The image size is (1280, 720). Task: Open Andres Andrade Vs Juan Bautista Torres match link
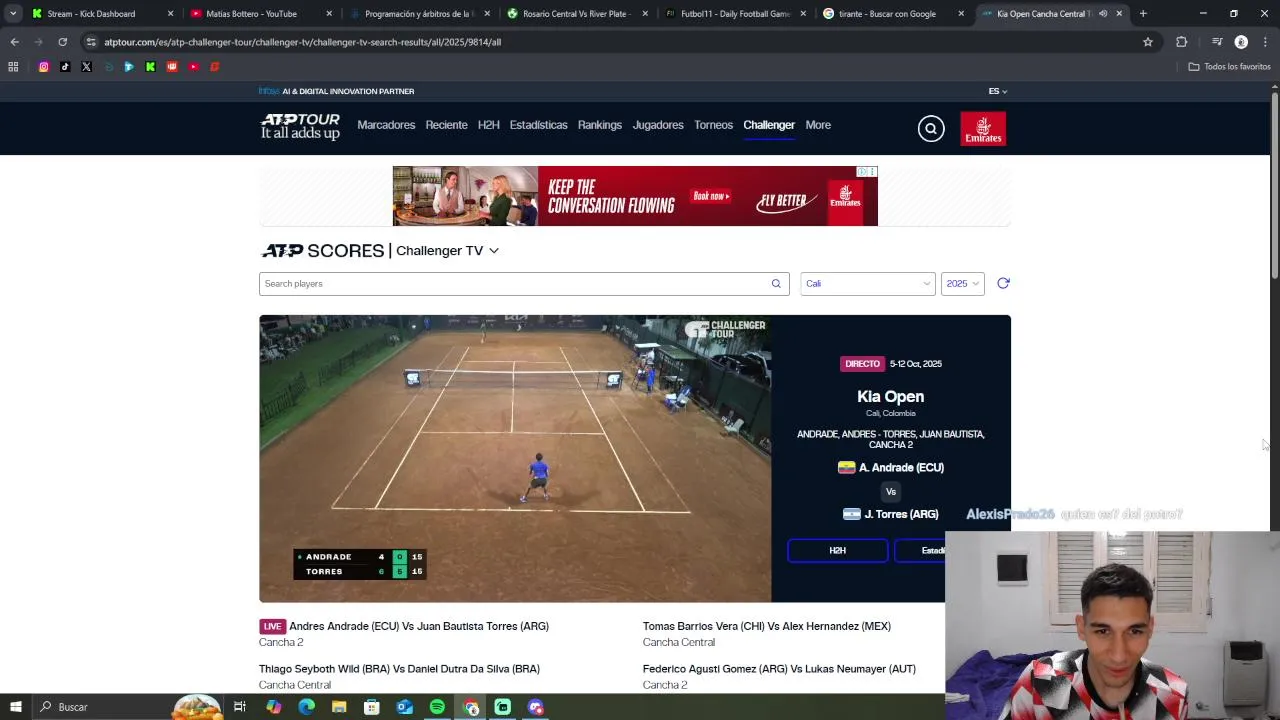pyautogui.click(x=419, y=626)
